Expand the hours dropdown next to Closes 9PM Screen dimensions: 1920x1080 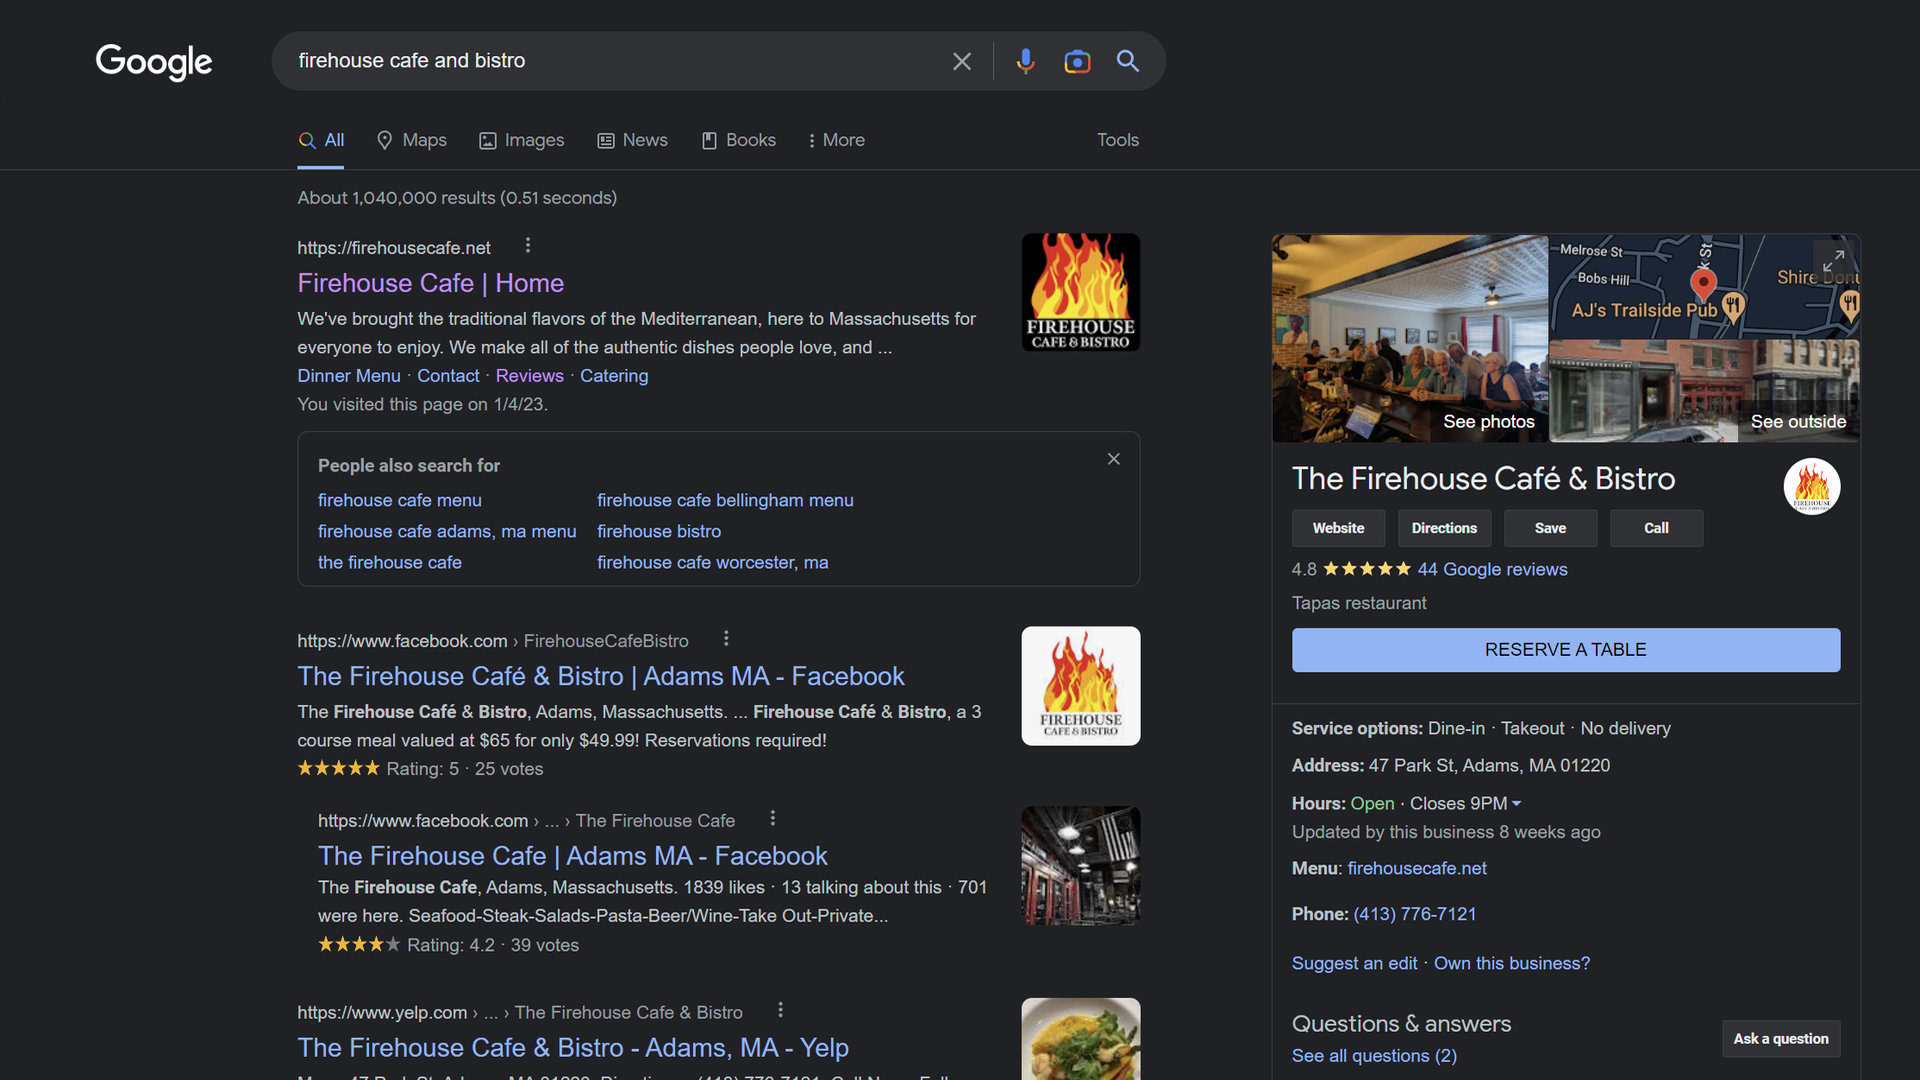(1516, 804)
